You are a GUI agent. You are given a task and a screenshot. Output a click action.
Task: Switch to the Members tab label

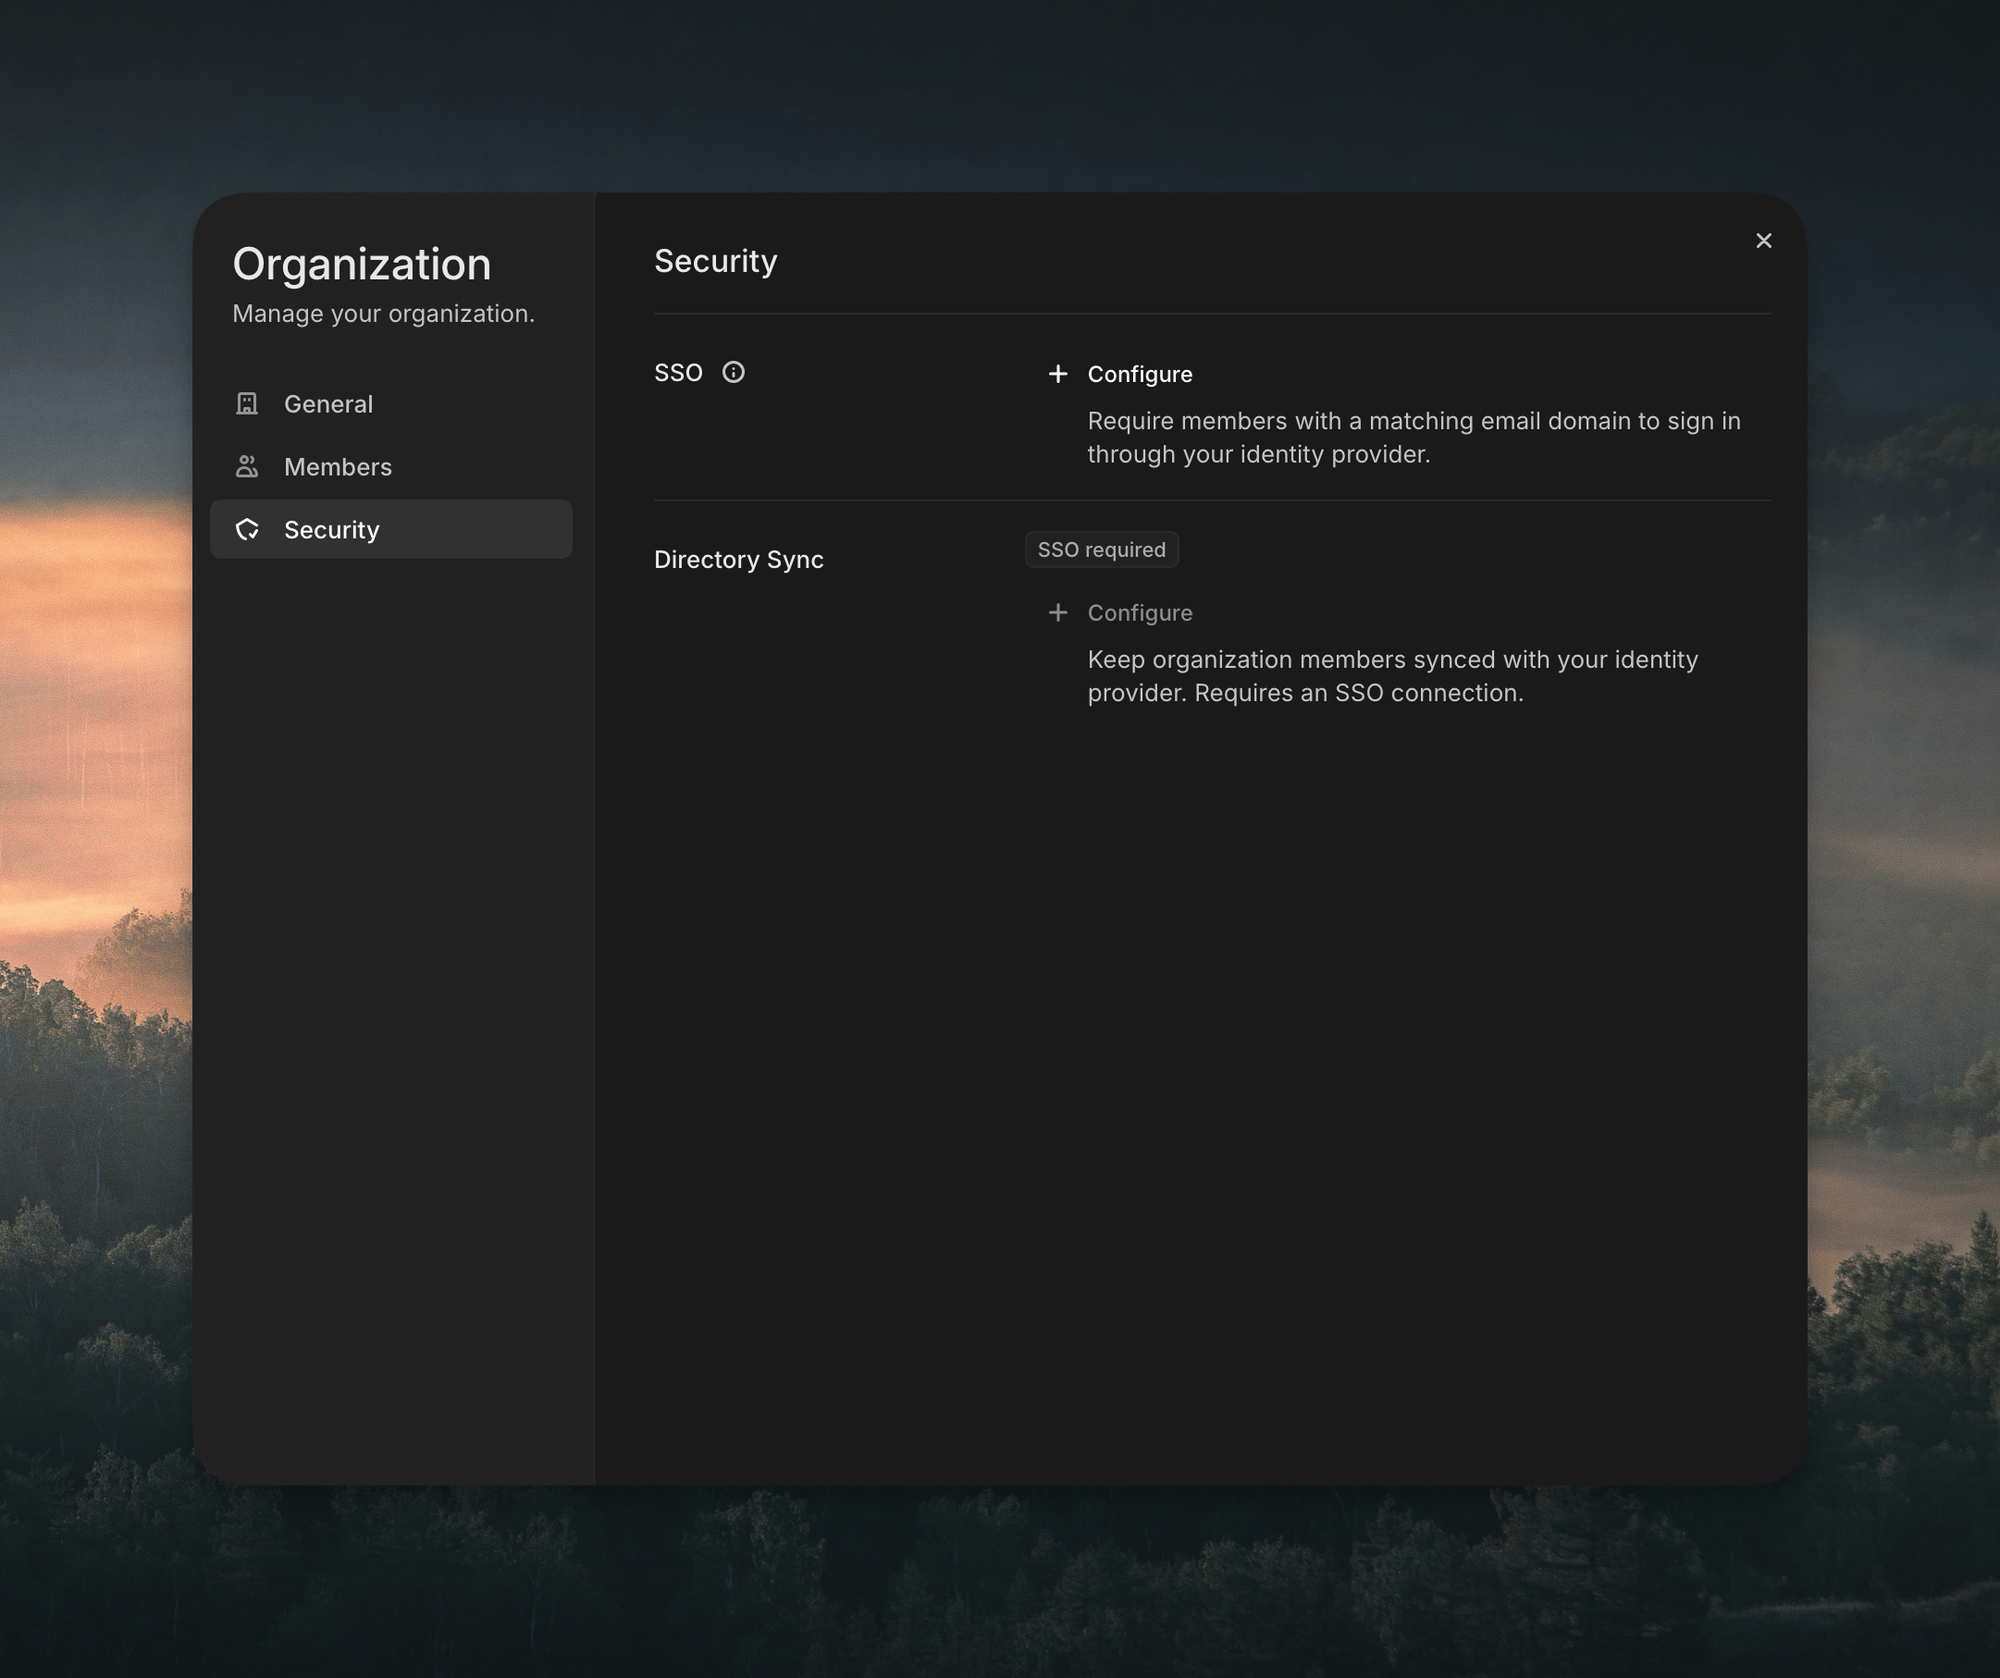coord(338,467)
